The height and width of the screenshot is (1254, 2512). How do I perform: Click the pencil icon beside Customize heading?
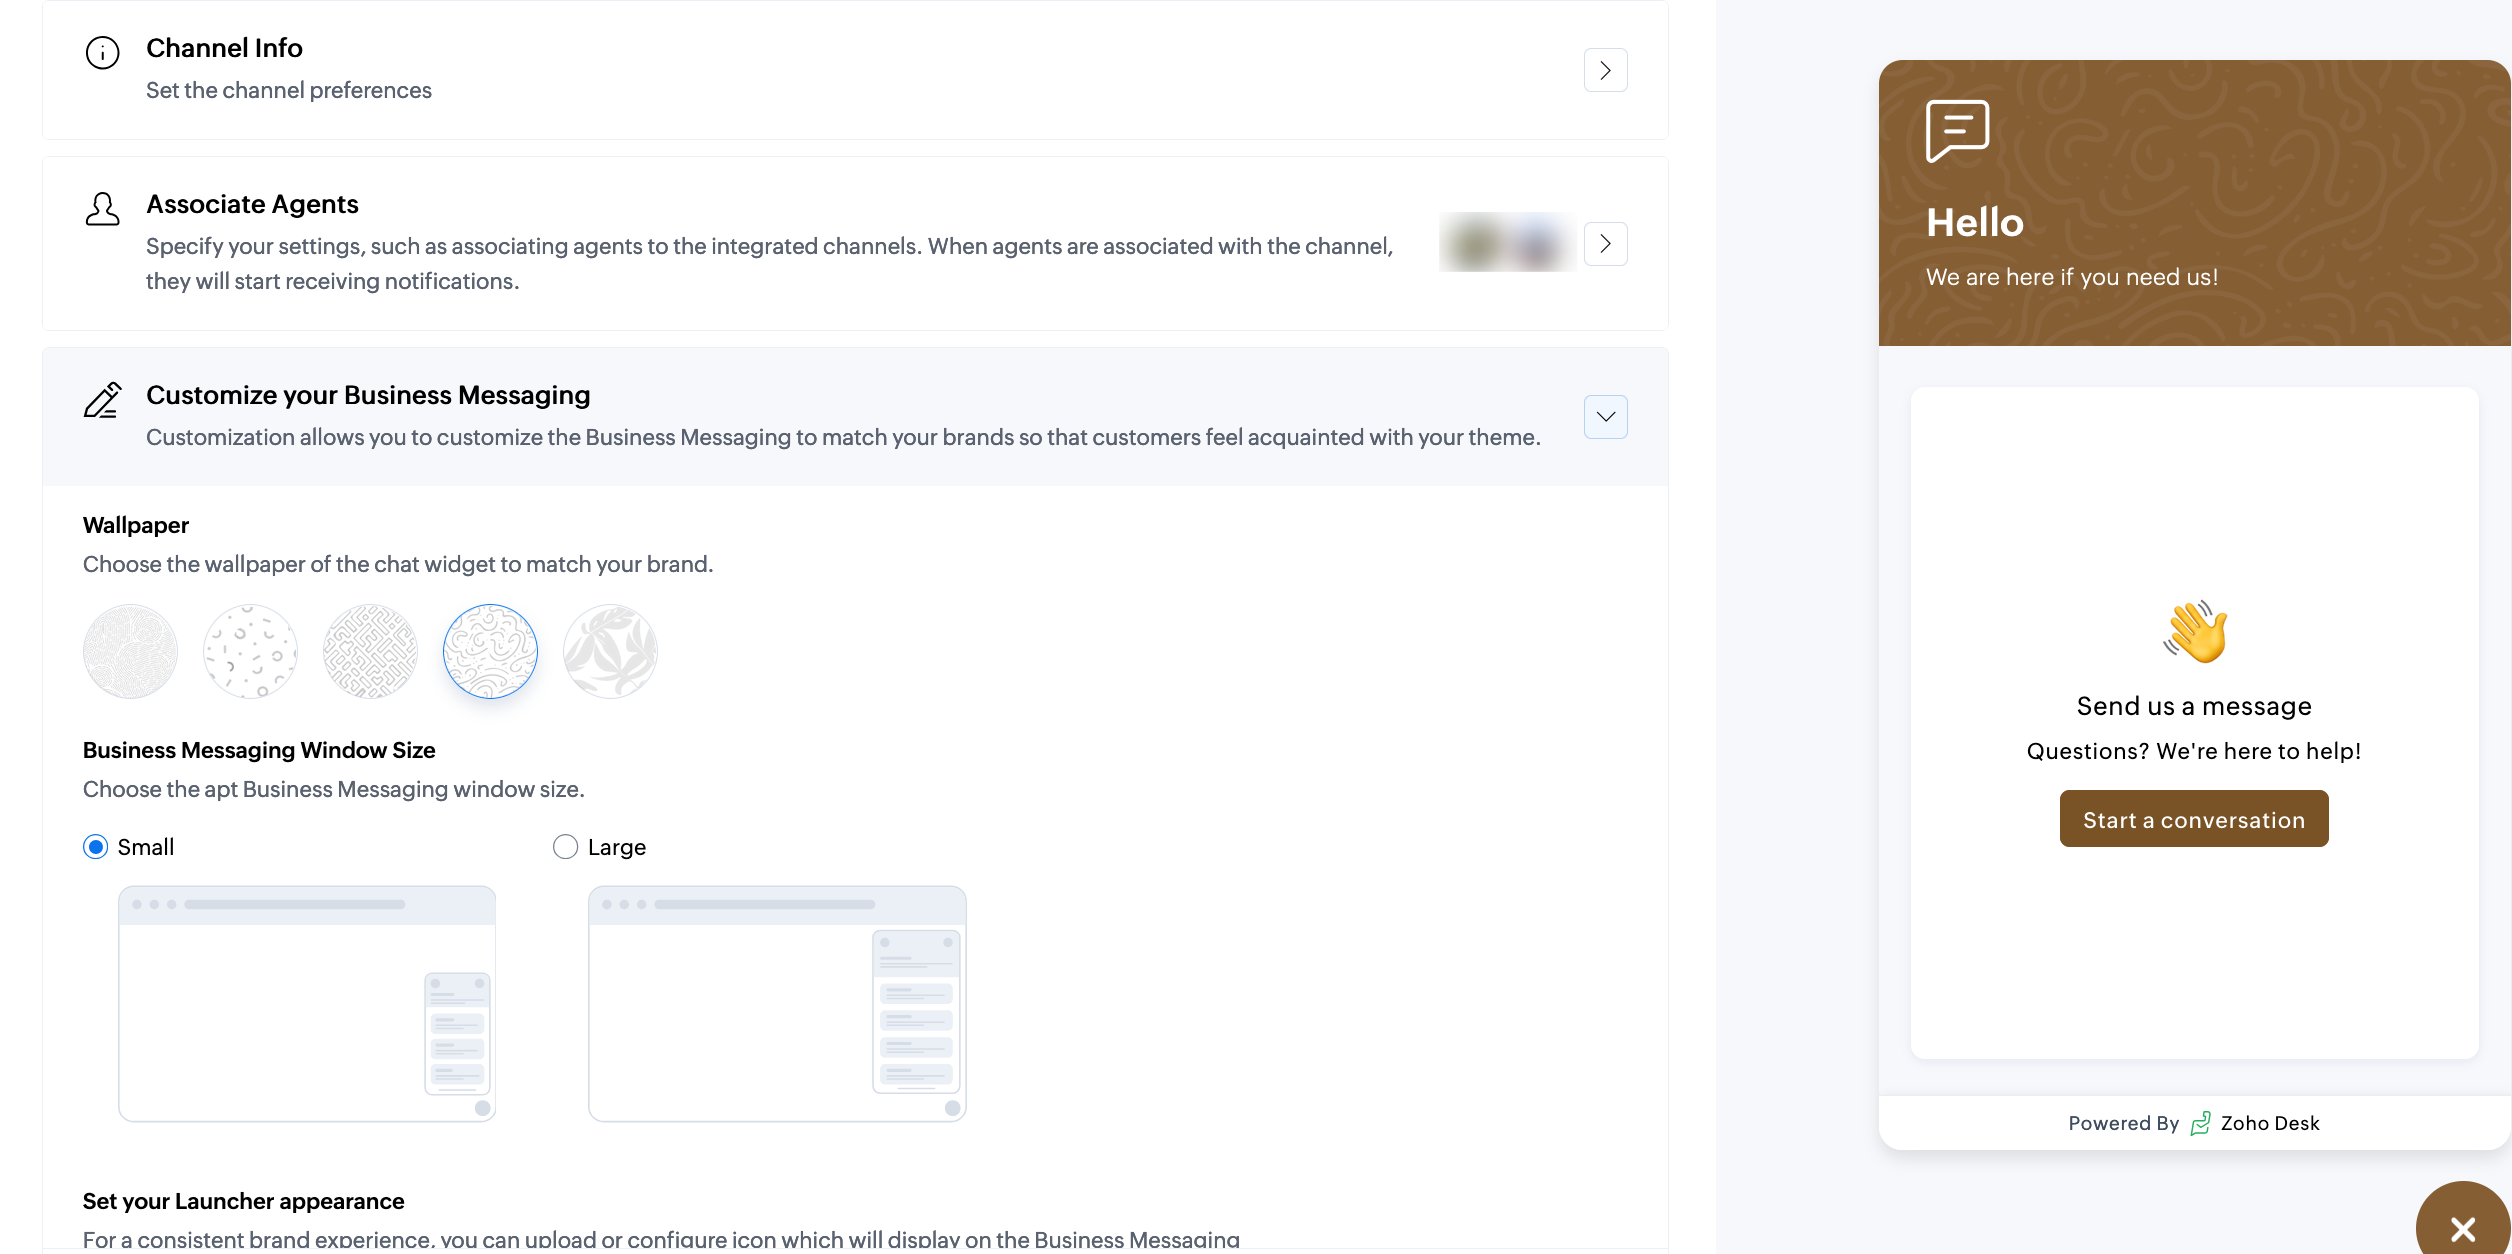tap(102, 400)
